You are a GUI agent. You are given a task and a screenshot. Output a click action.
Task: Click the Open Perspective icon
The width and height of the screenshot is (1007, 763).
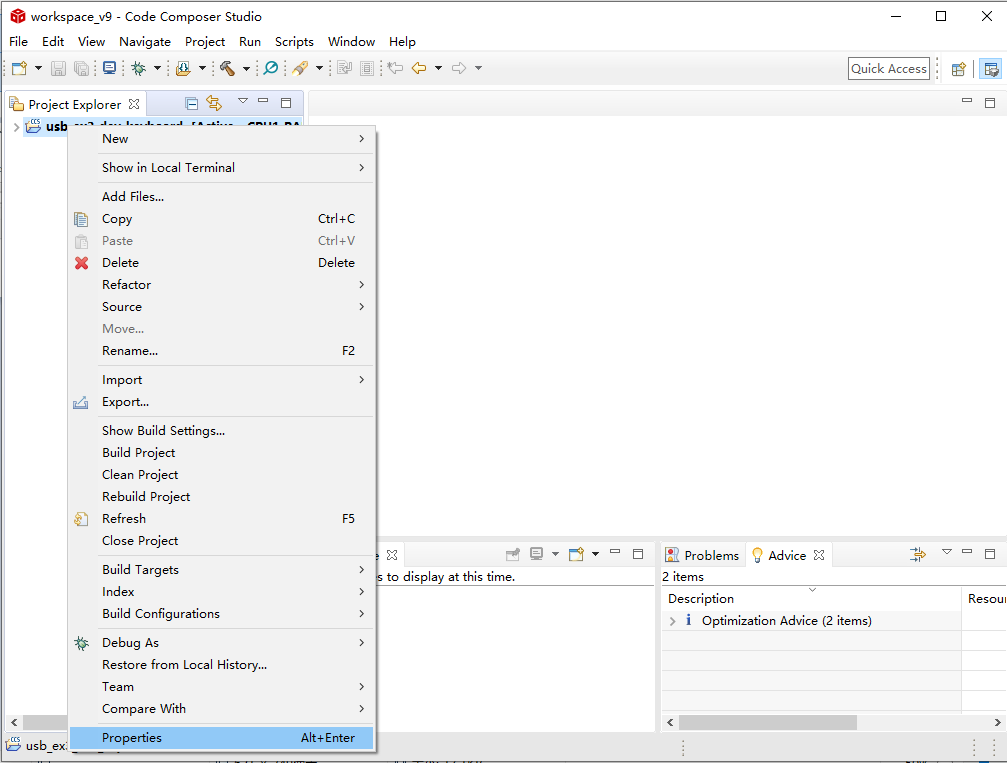coord(959,69)
